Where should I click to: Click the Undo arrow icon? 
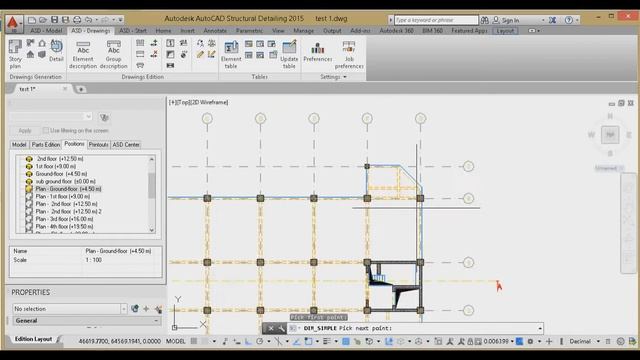pyautogui.click(x=89, y=20)
